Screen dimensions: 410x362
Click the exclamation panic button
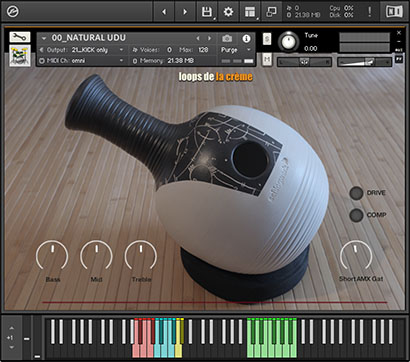369,12
